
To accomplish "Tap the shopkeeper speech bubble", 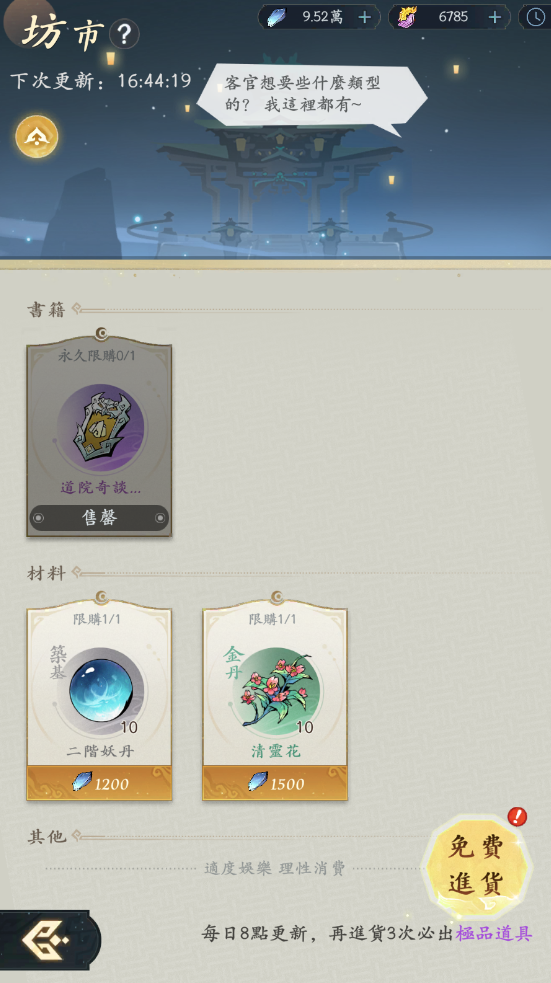I will click(312, 96).
